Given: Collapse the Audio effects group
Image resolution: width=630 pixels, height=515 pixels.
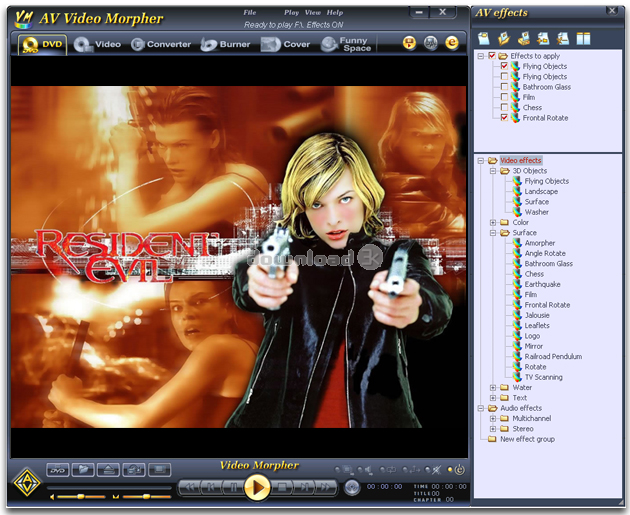Looking at the screenshot, I should 481,408.
